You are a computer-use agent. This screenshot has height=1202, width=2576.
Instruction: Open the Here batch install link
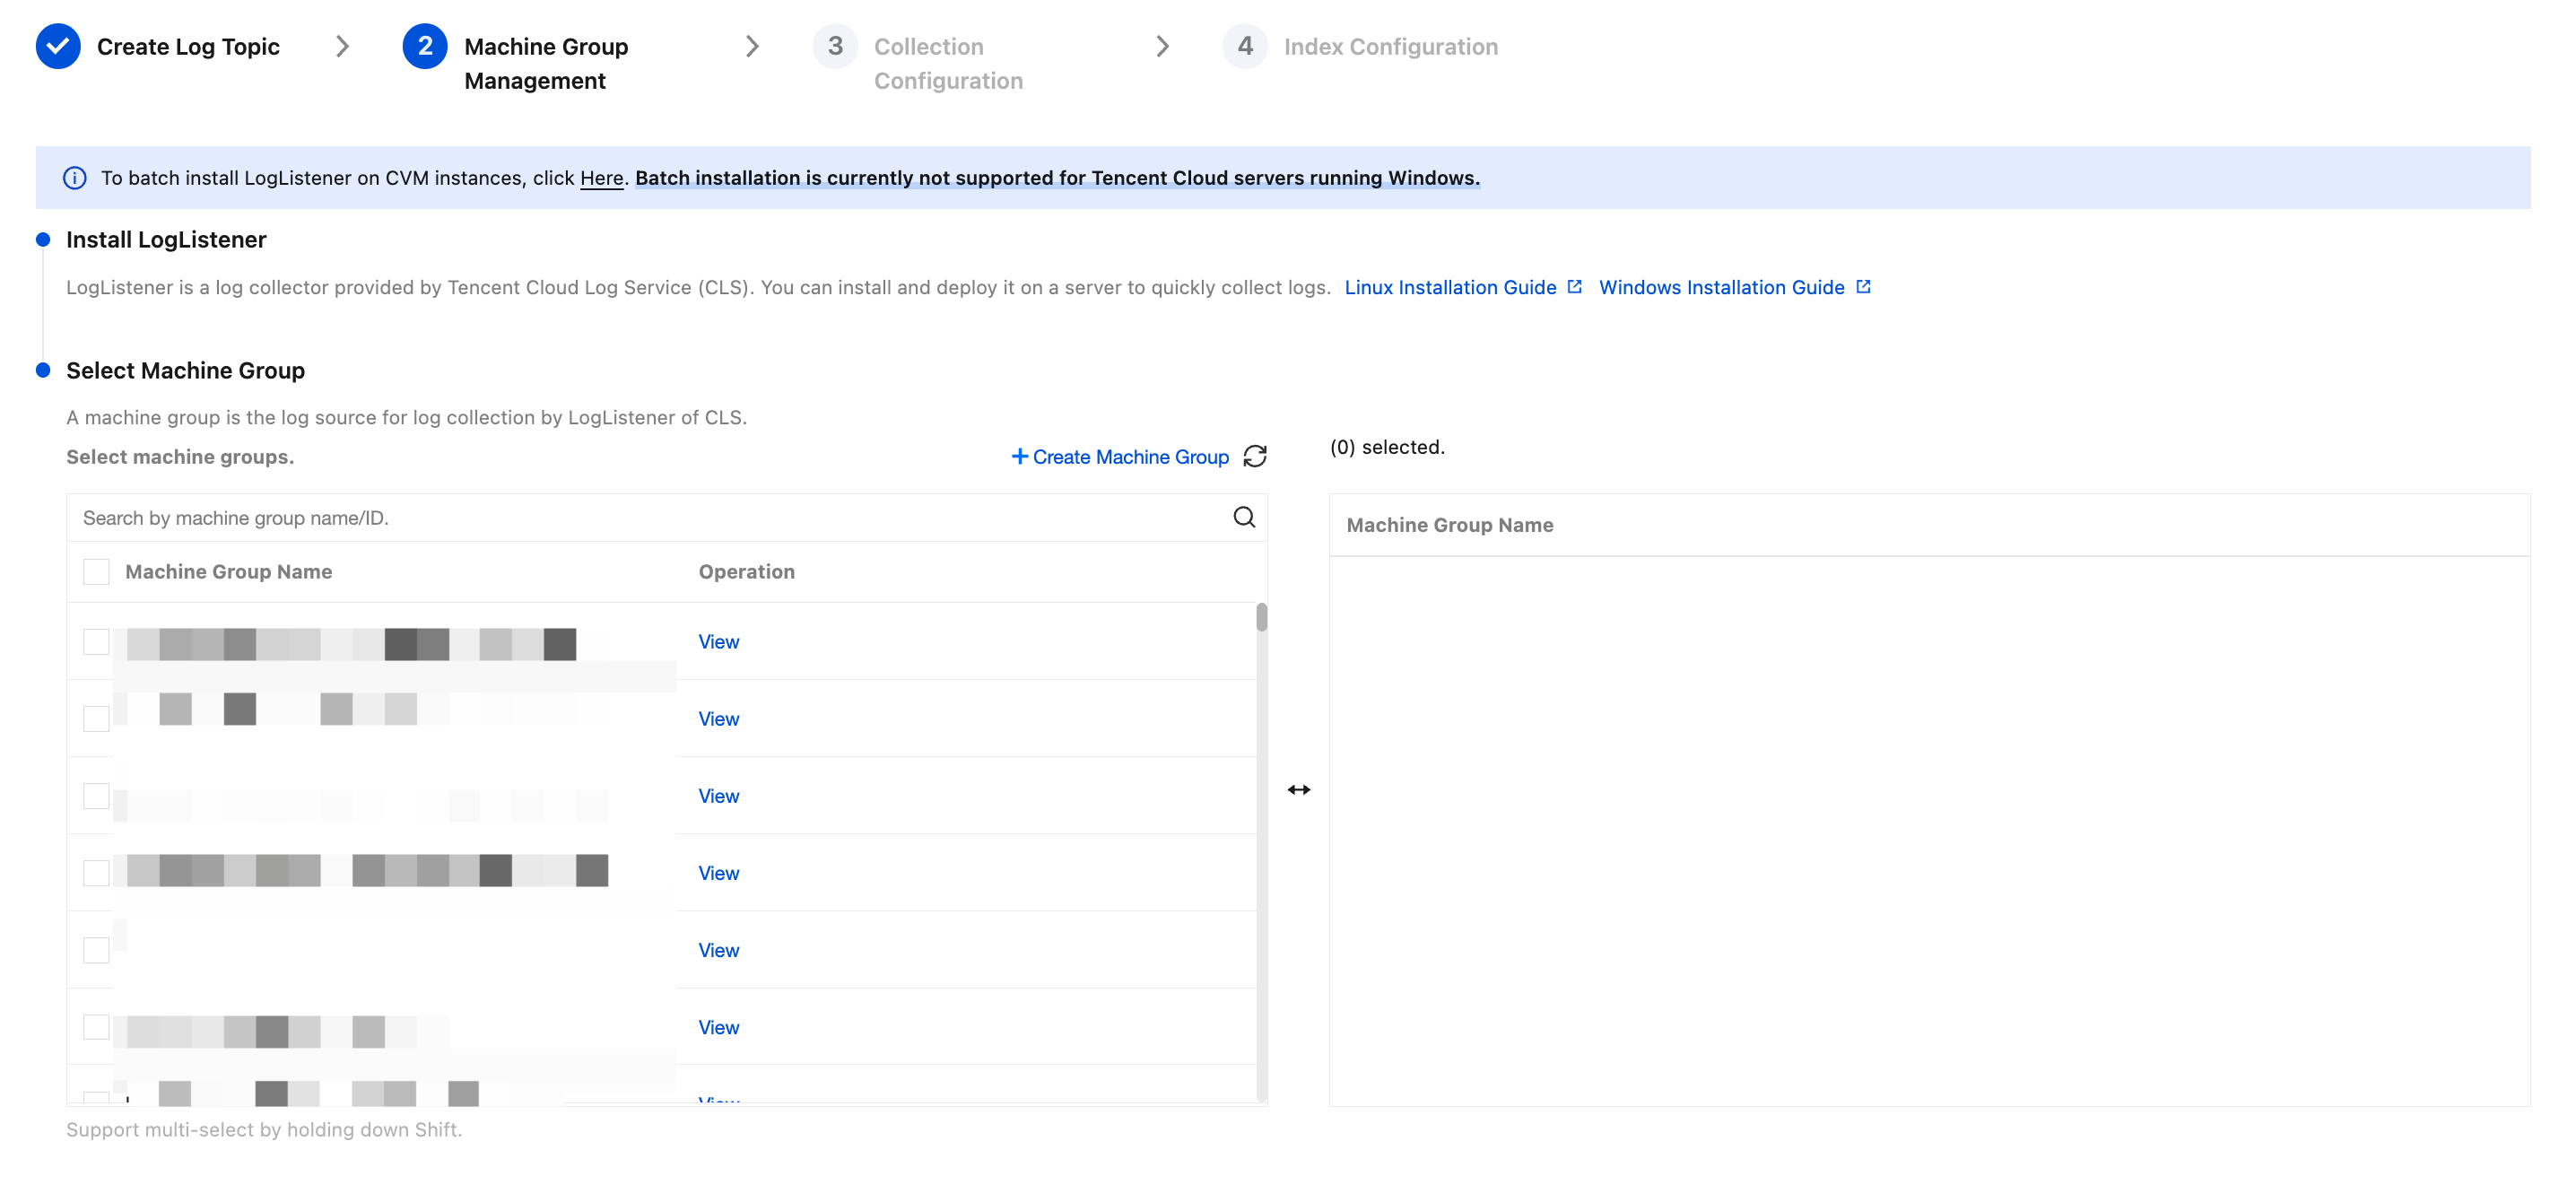(x=601, y=178)
